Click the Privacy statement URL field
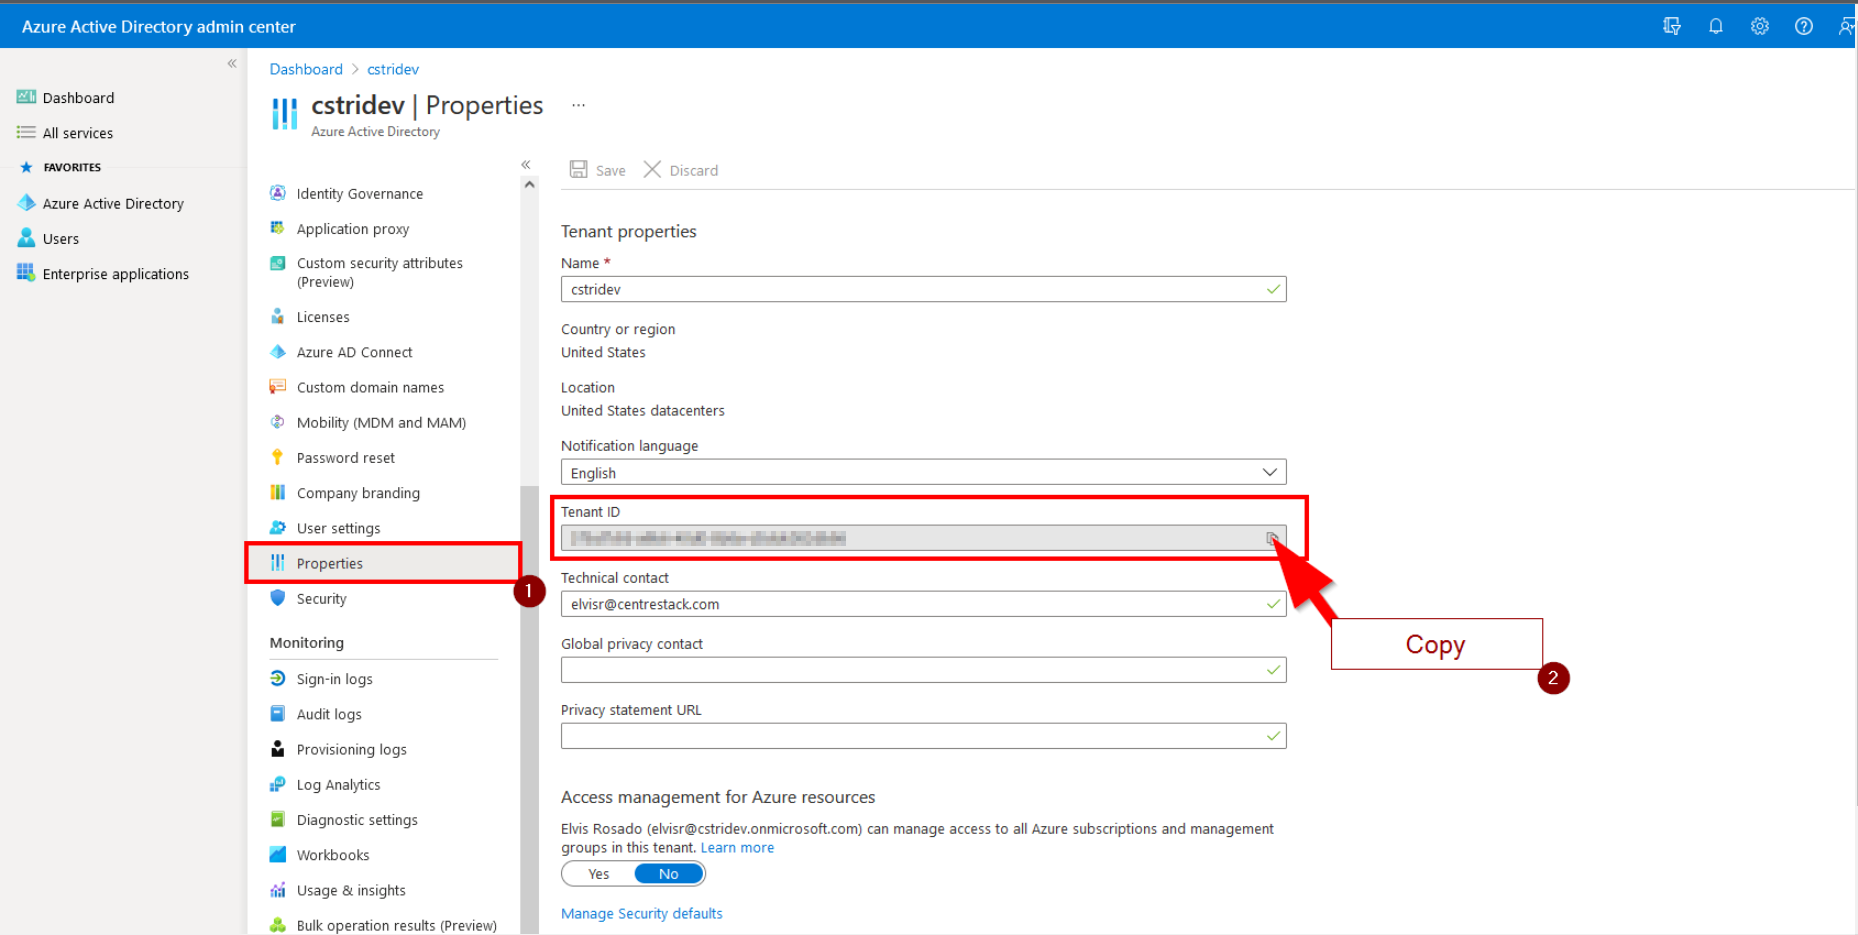The height and width of the screenshot is (935, 1858). click(x=923, y=736)
